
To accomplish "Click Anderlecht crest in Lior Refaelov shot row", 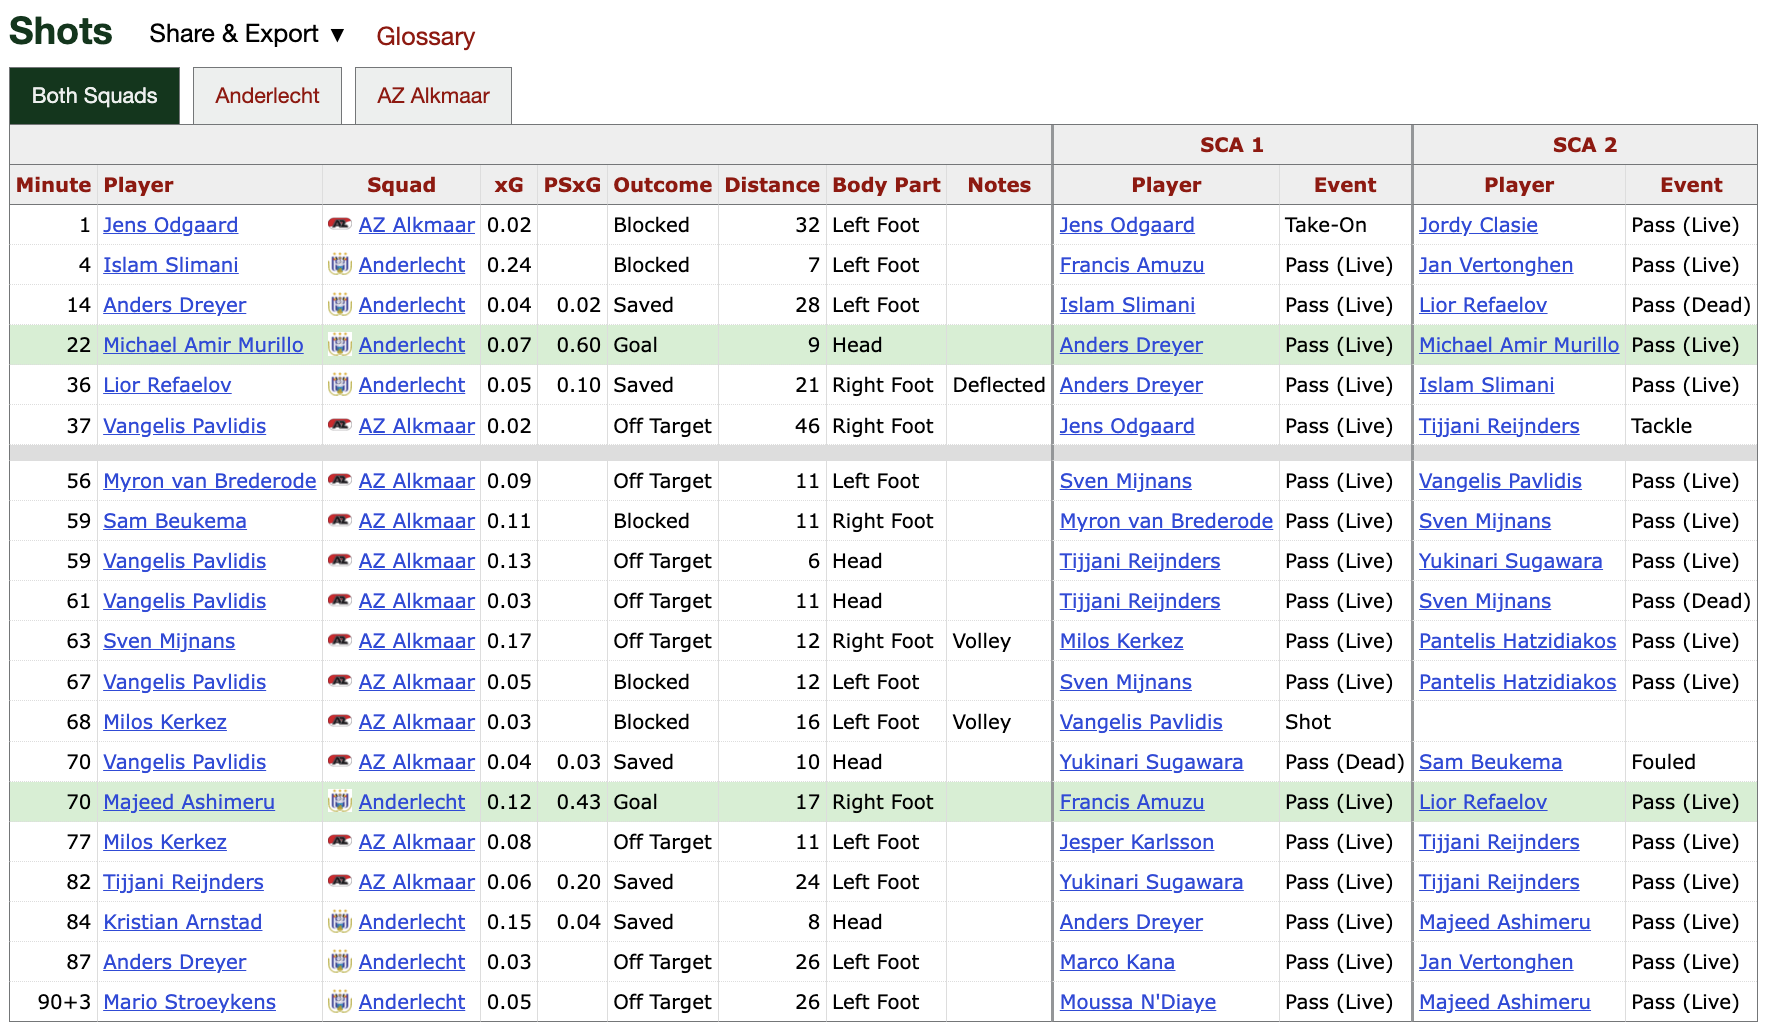I will click(x=340, y=385).
